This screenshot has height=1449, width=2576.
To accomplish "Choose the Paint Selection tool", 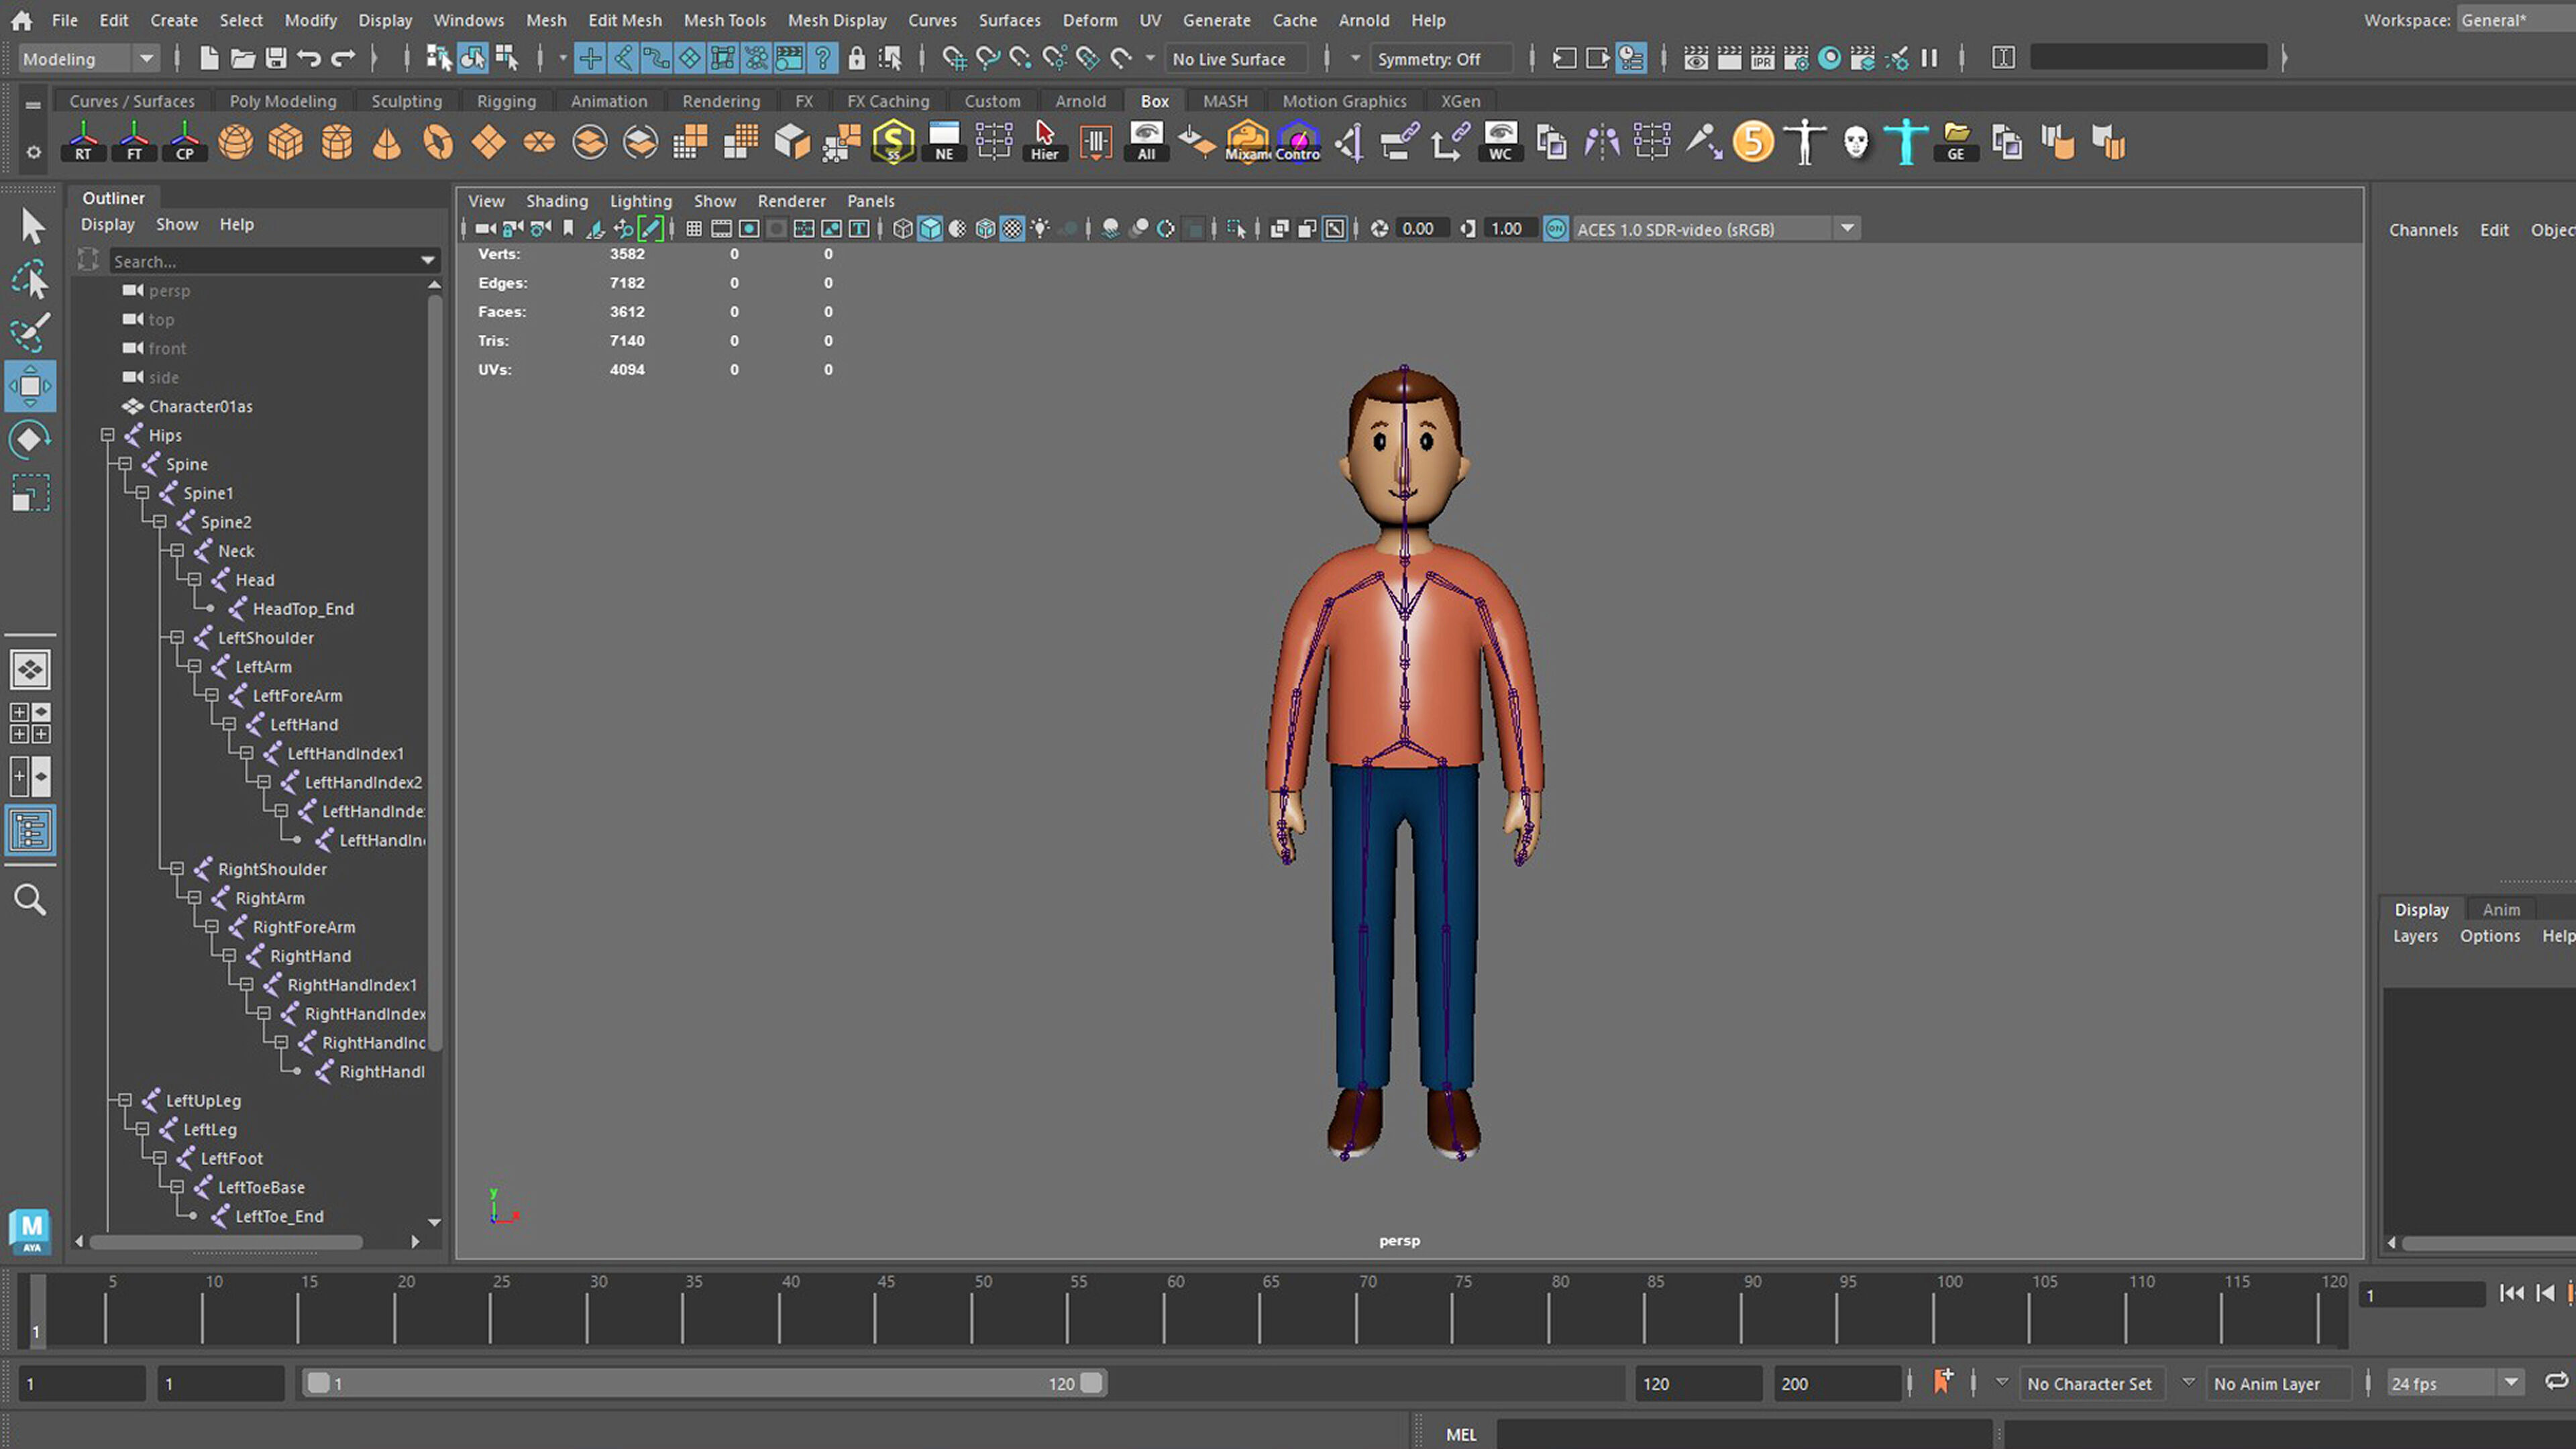I will pyautogui.click(x=30, y=333).
